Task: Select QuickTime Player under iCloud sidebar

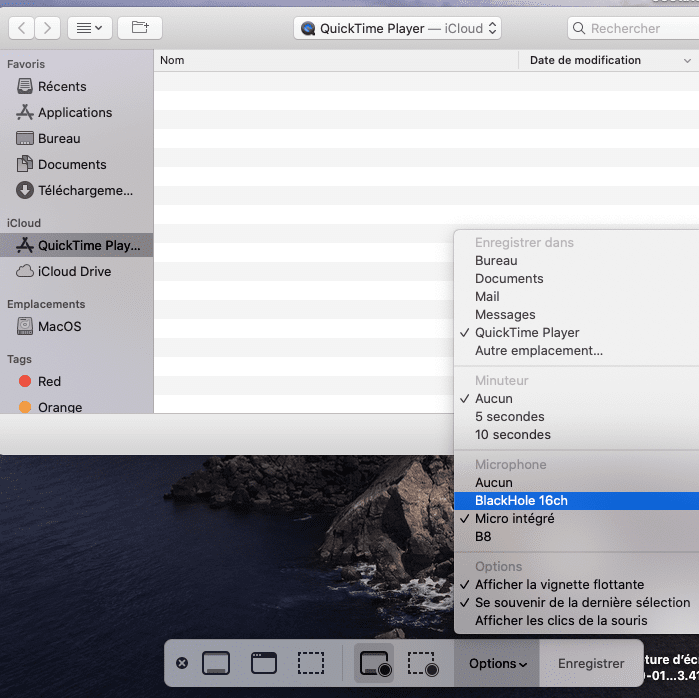Action: point(77,245)
